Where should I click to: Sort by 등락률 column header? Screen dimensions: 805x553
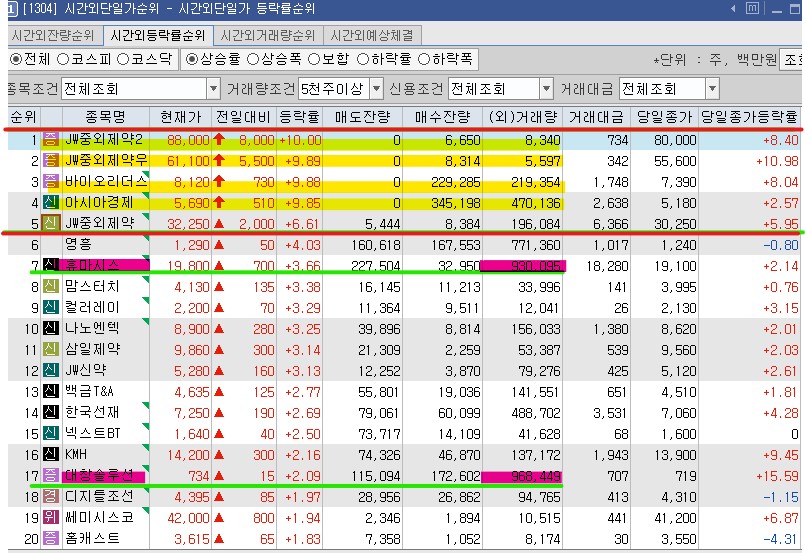300,117
